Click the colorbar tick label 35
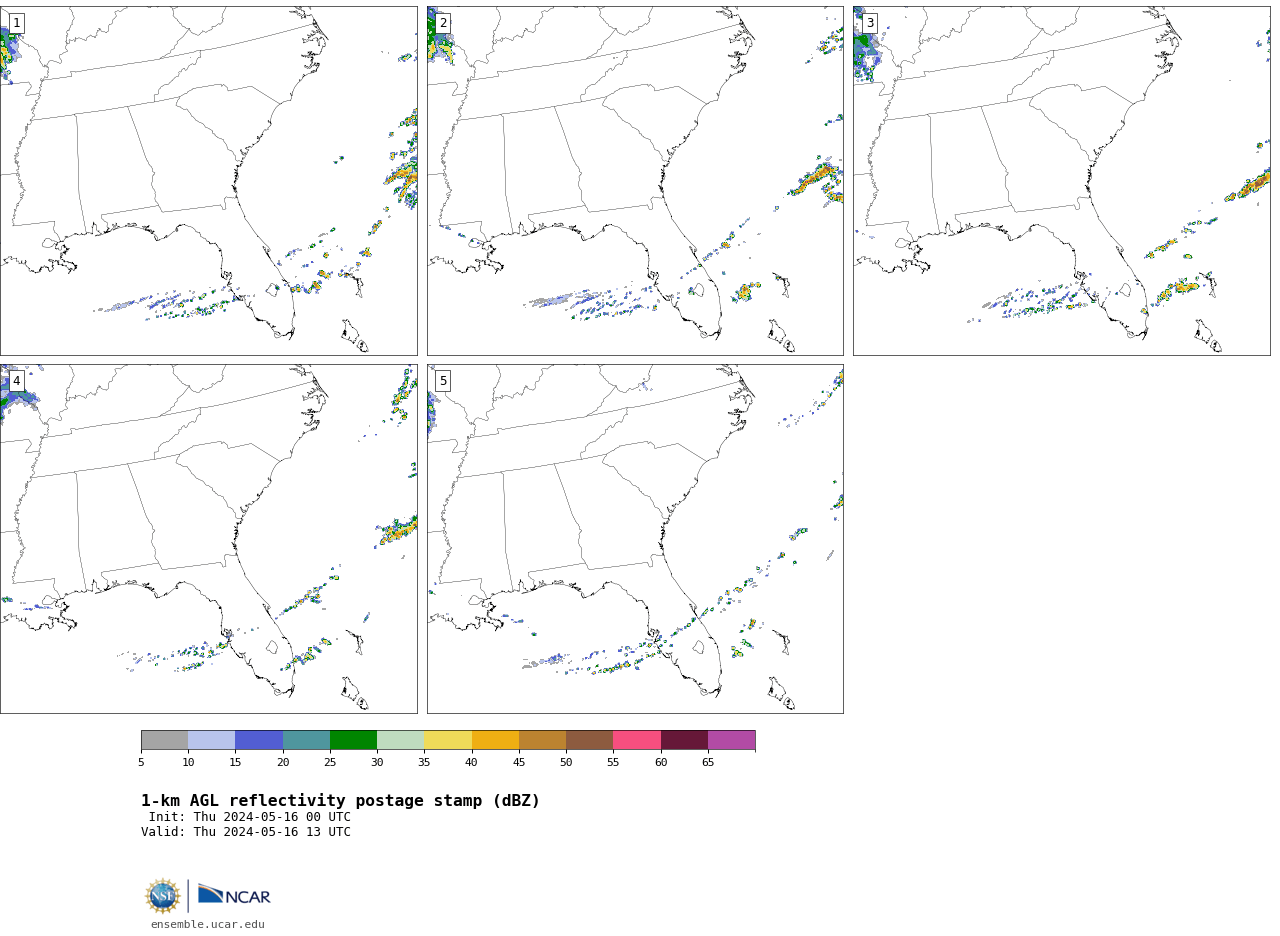 click(x=424, y=763)
